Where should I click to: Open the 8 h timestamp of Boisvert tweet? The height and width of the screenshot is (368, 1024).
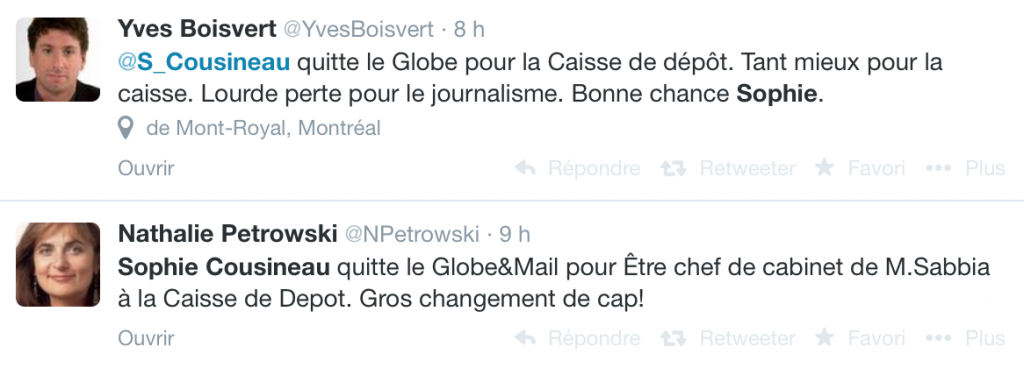[x=469, y=29]
